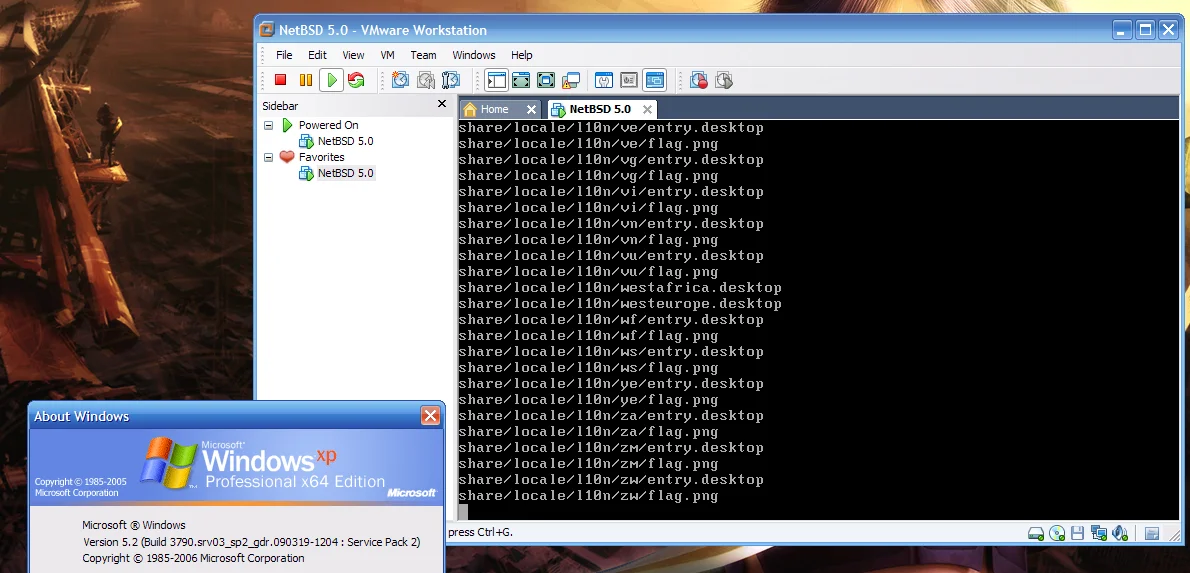Click the red Power Off toolbar button

[281, 80]
